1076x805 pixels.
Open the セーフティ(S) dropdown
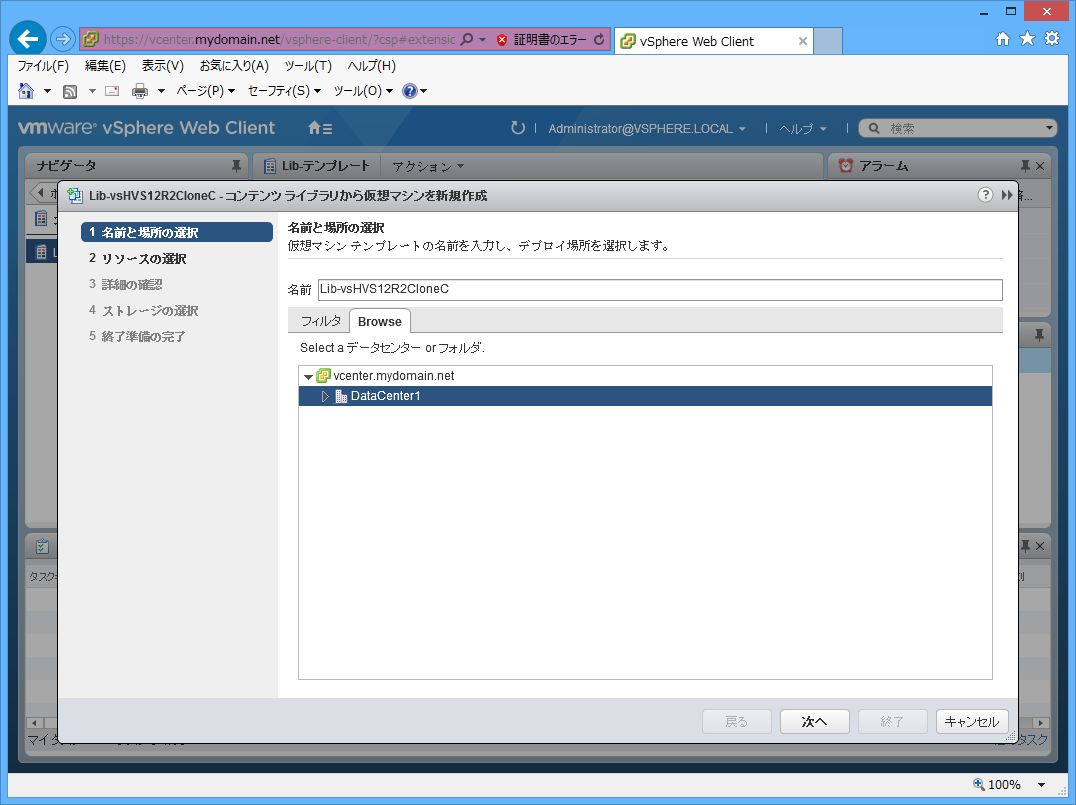[x=284, y=91]
